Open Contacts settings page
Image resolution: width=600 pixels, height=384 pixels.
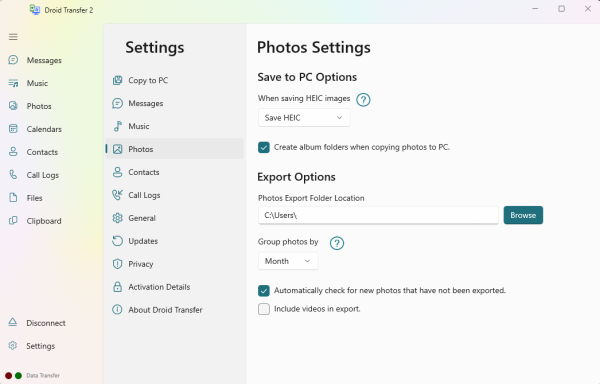[x=174, y=172]
